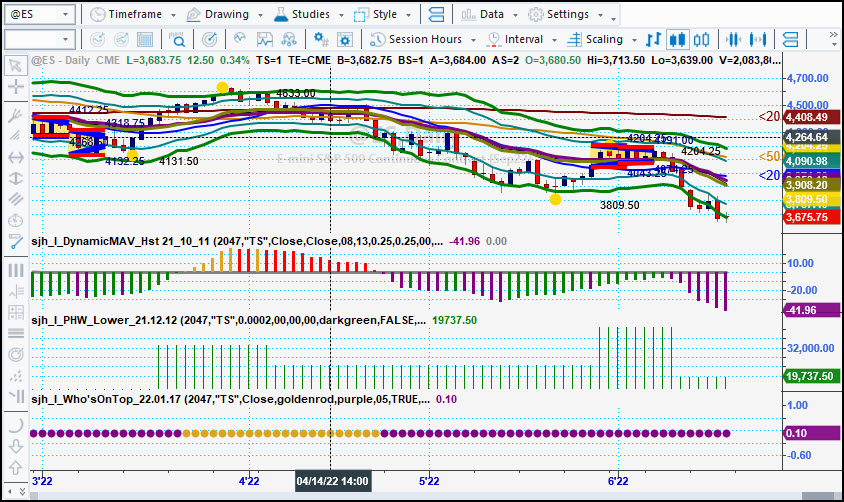Expand the Style dropdown arrow
844x502 pixels.
click(x=409, y=15)
